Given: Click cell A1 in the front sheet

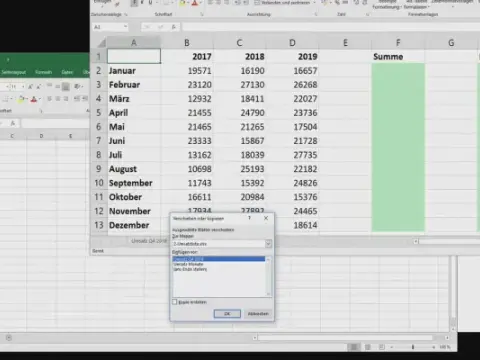Looking at the screenshot, I should (134, 56).
